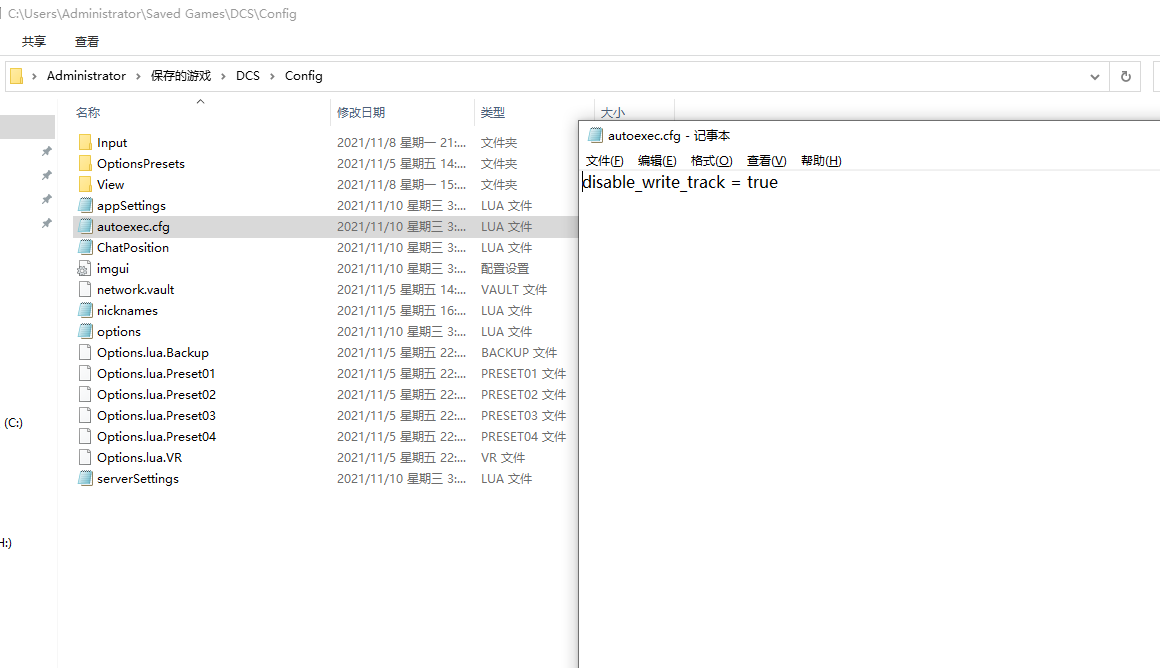Select the file named ChatPosition
The height and width of the screenshot is (668, 1160).
(x=132, y=247)
